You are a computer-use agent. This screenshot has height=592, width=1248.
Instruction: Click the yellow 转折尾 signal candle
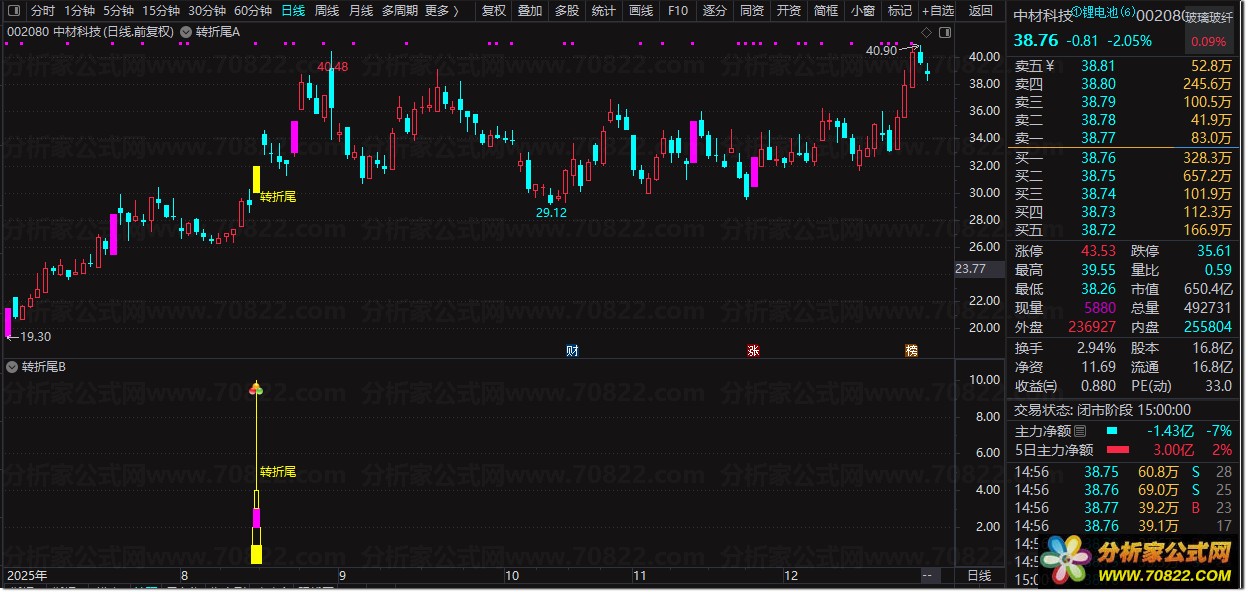tap(256, 180)
